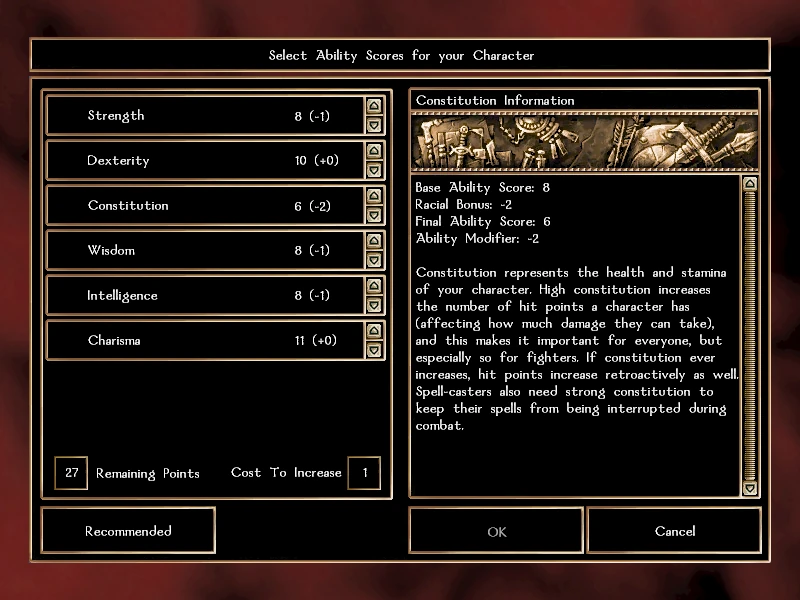Decrease Strength with the down arrow
The height and width of the screenshot is (600, 800).
pyautogui.click(x=374, y=125)
